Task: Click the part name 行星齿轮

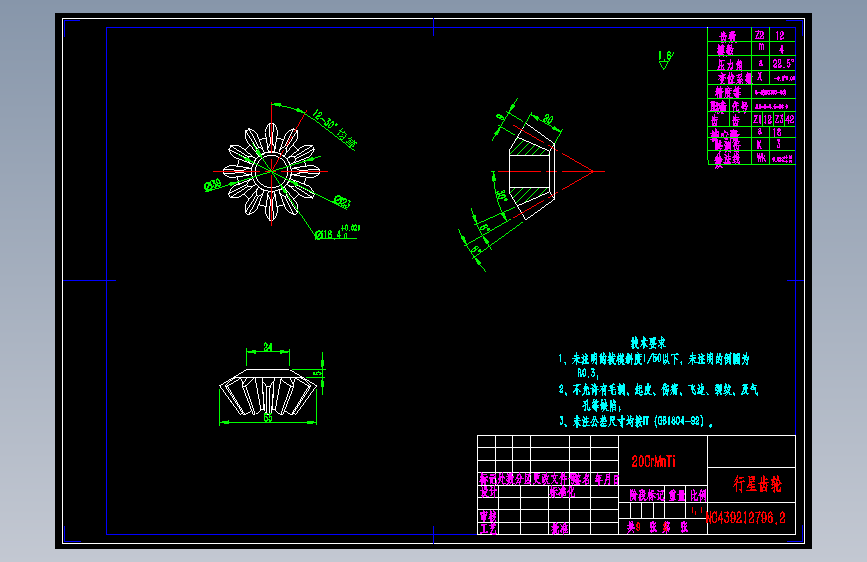Action: click(x=758, y=484)
